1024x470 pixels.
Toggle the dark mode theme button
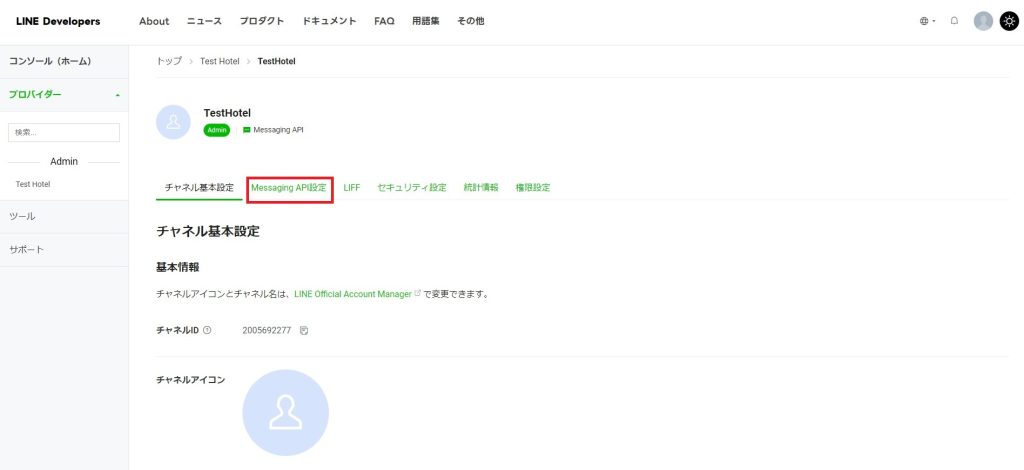click(1008, 21)
